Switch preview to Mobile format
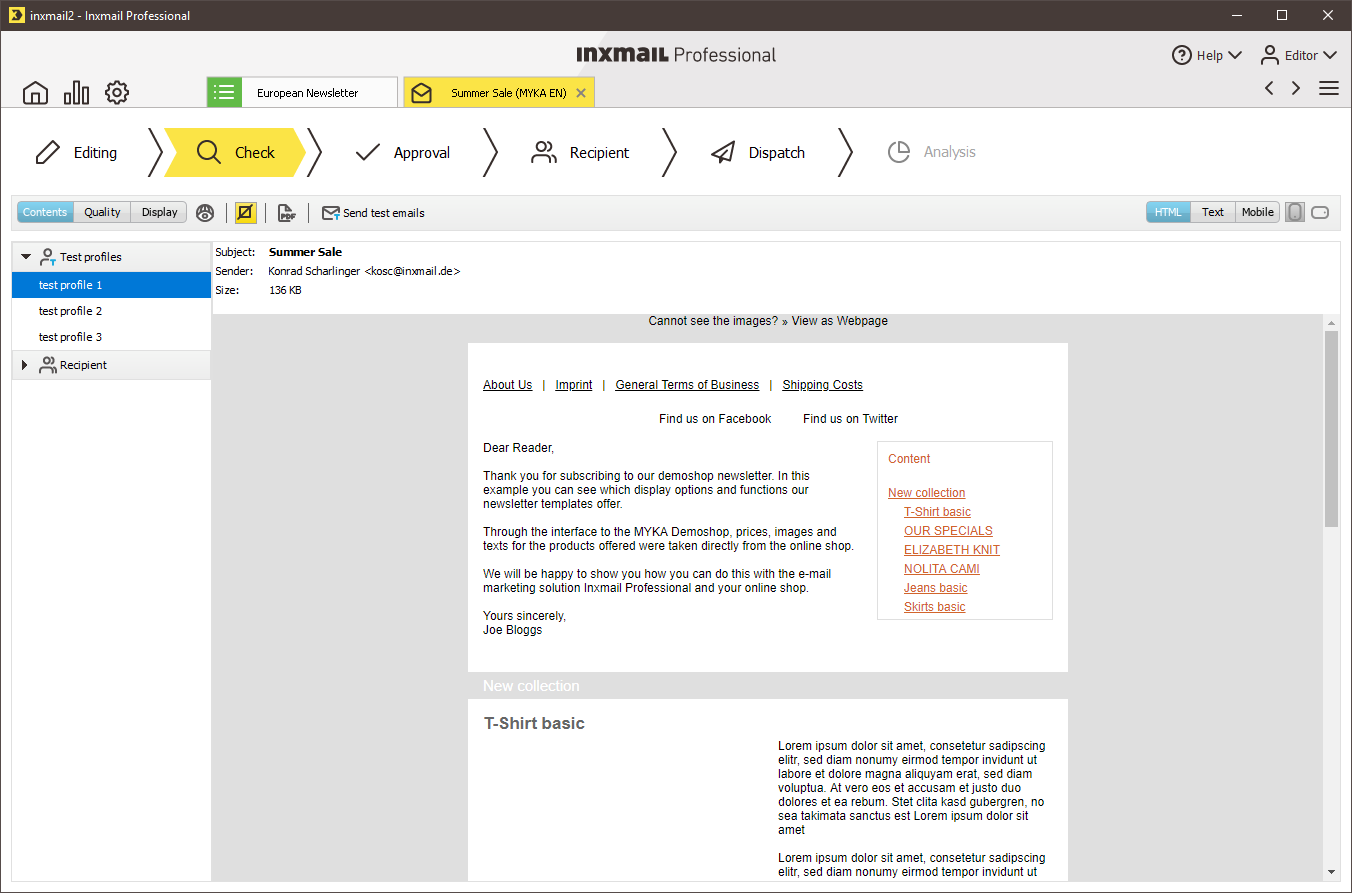 pos(1258,212)
